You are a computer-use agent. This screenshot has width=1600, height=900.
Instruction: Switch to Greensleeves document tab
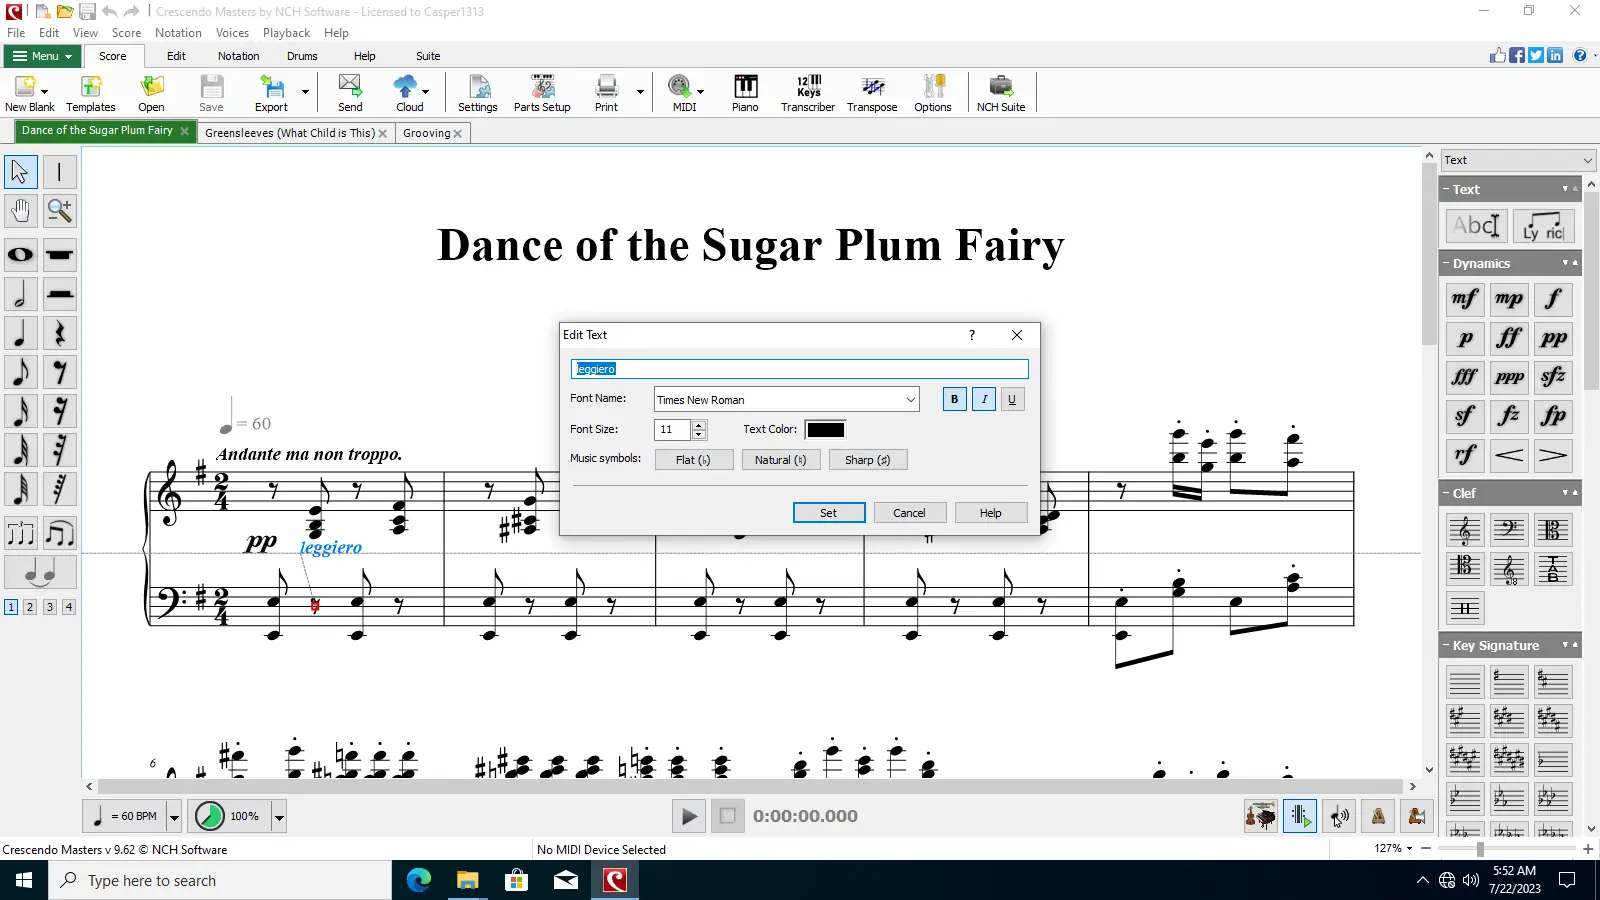[x=290, y=133]
